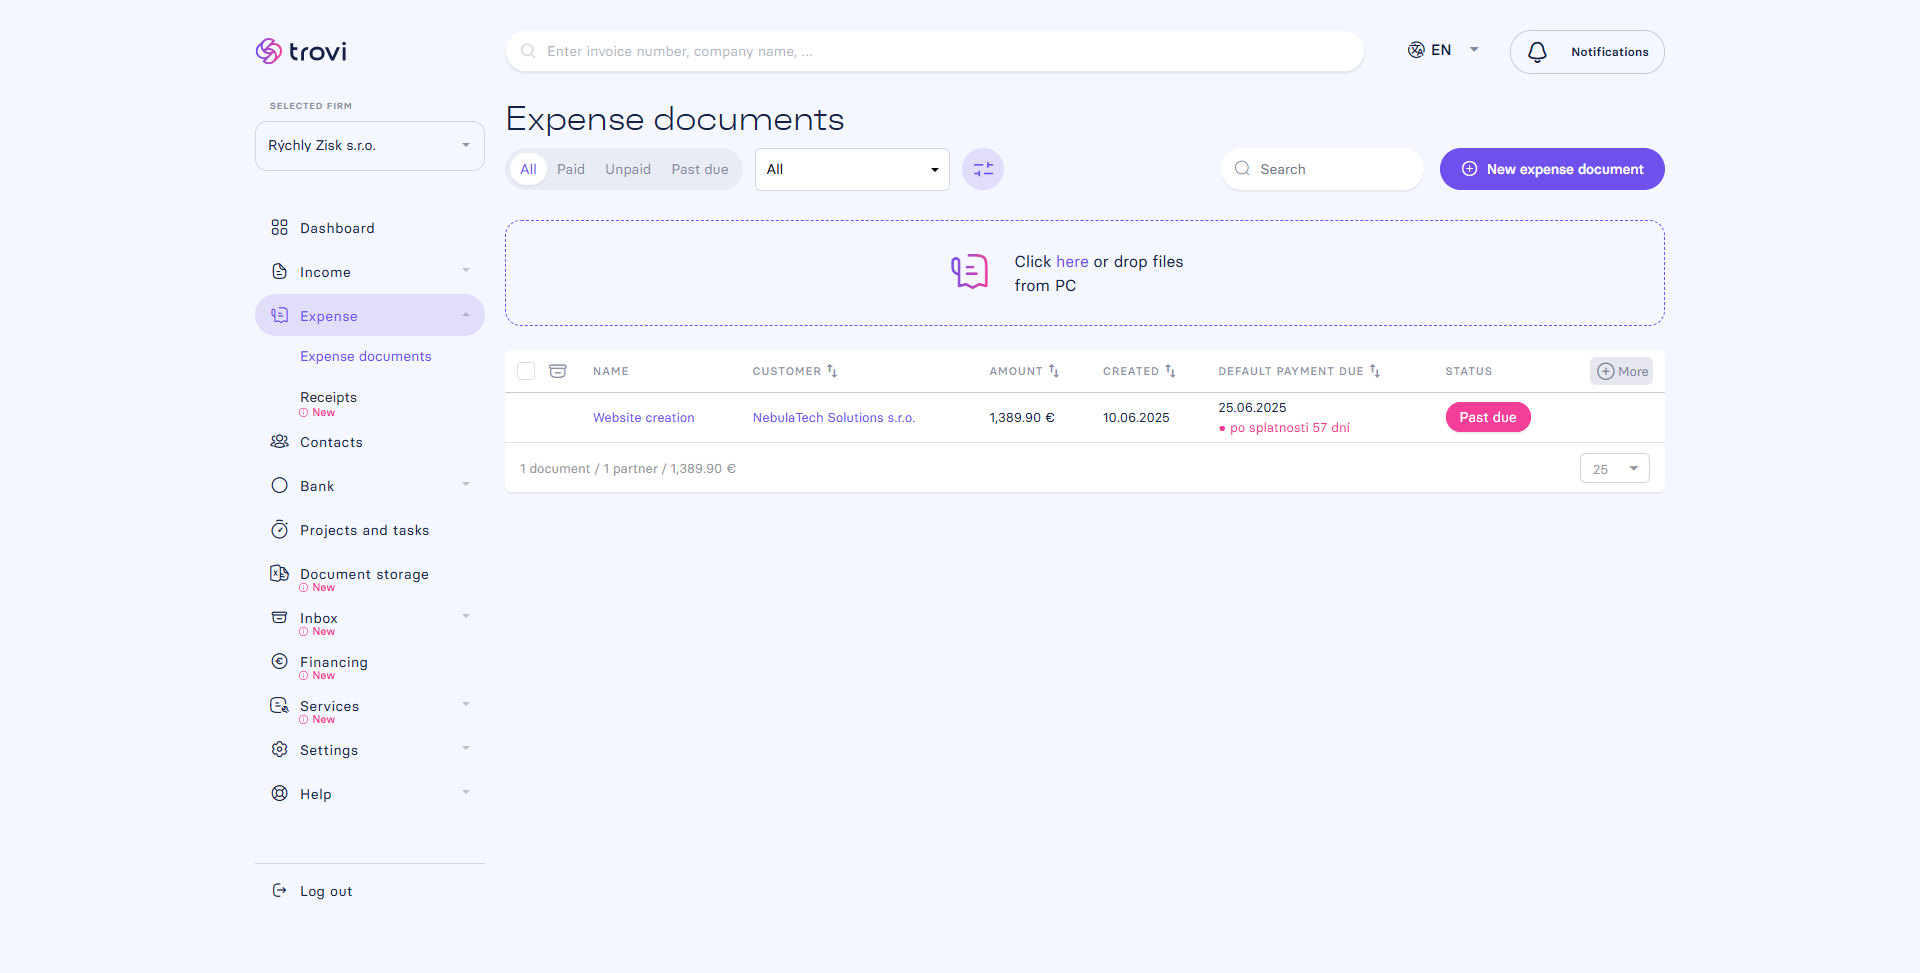The height and width of the screenshot is (973, 1920).
Task: Focus the table Search field
Action: pyautogui.click(x=1322, y=169)
